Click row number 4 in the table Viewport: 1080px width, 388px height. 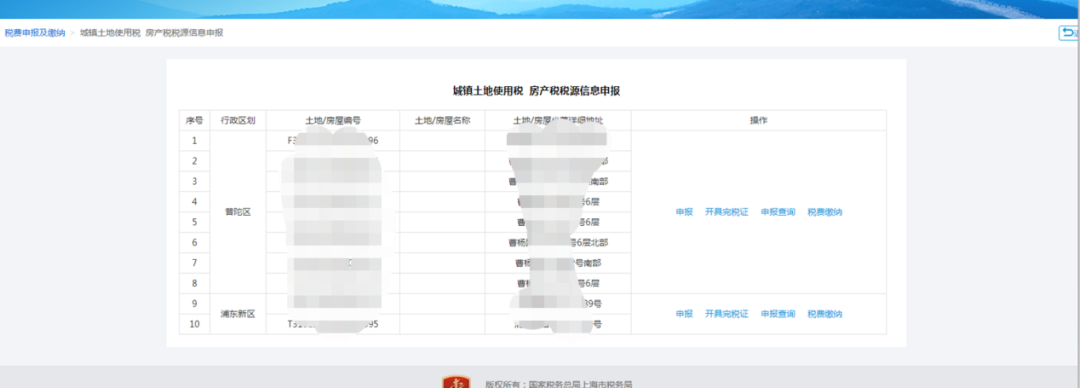(194, 202)
